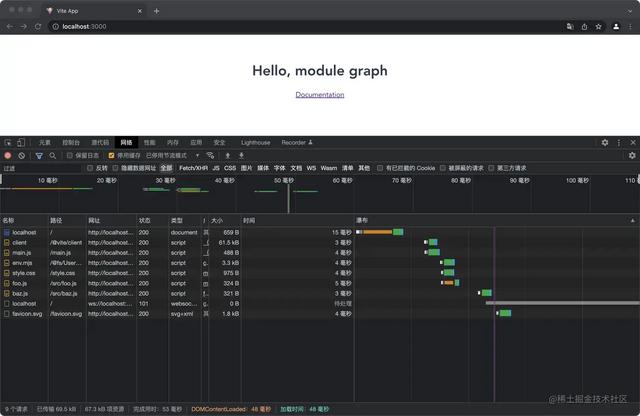Sort by the 状态 status column header
The image size is (640, 416).
(x=153, y=220)
